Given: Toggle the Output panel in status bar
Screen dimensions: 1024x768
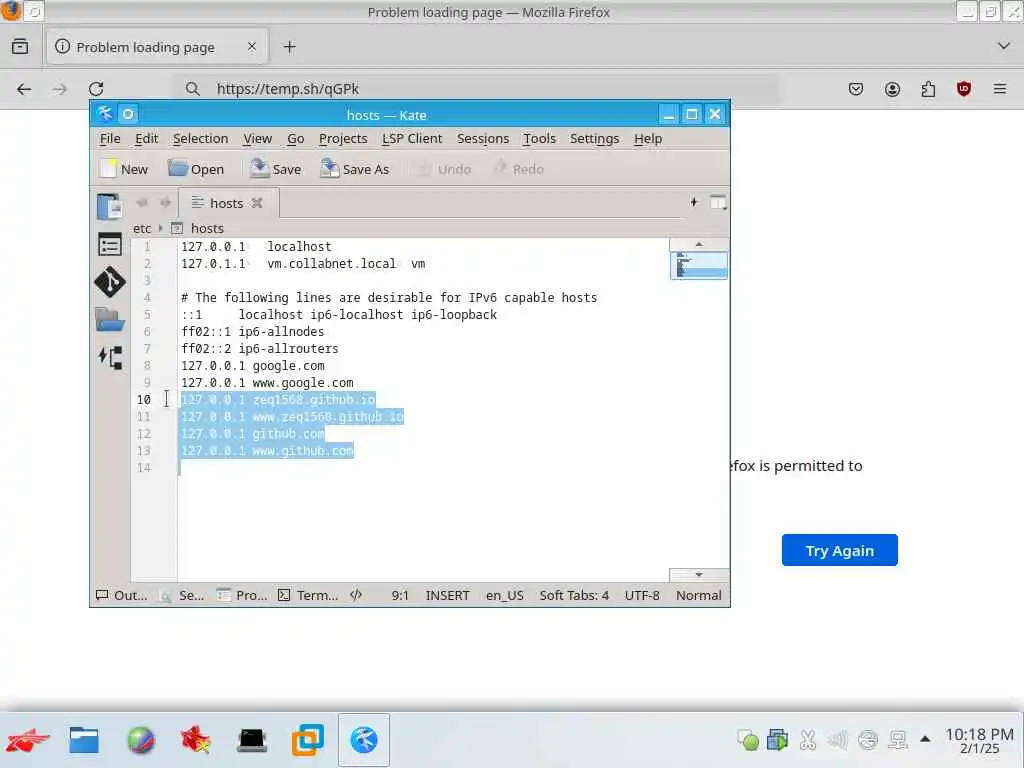Looking at the screenshot, I should point(121,596).
